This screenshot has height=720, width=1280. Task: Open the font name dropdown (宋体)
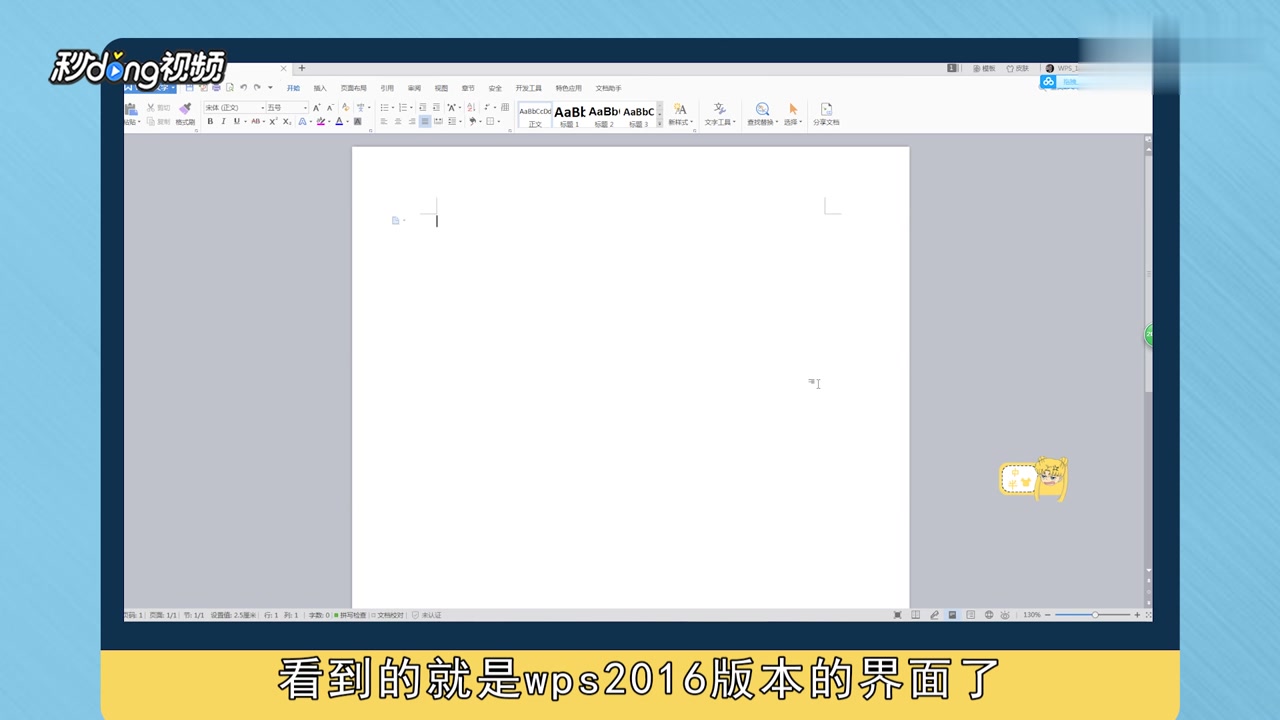(x=263, y=108)
